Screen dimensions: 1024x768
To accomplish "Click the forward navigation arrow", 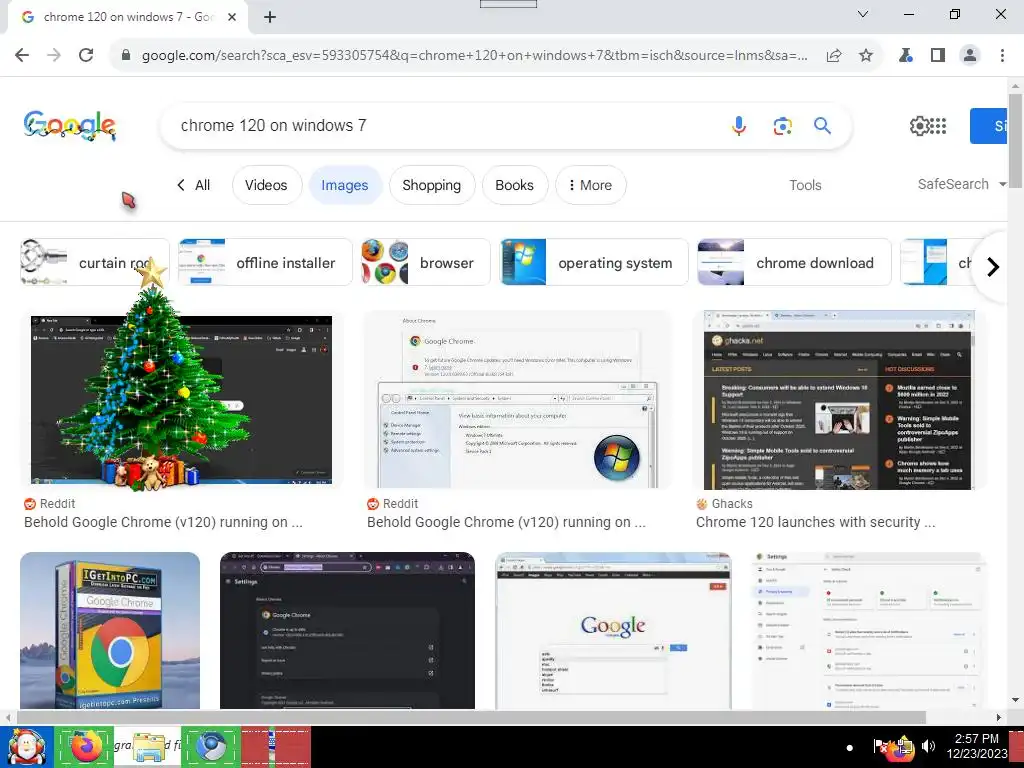I will coord(54,56).
